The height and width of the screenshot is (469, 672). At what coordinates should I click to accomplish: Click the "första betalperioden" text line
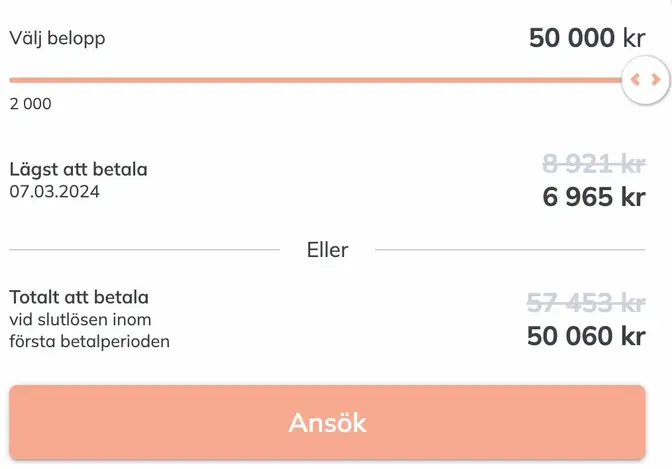[89, 341]
